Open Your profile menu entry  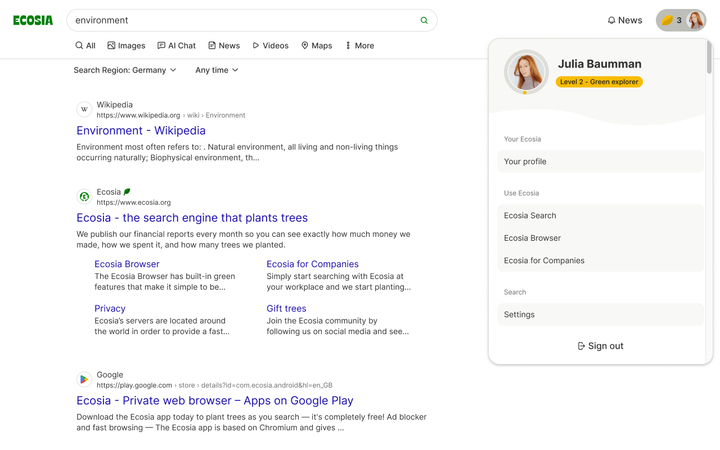click(600, 162)
